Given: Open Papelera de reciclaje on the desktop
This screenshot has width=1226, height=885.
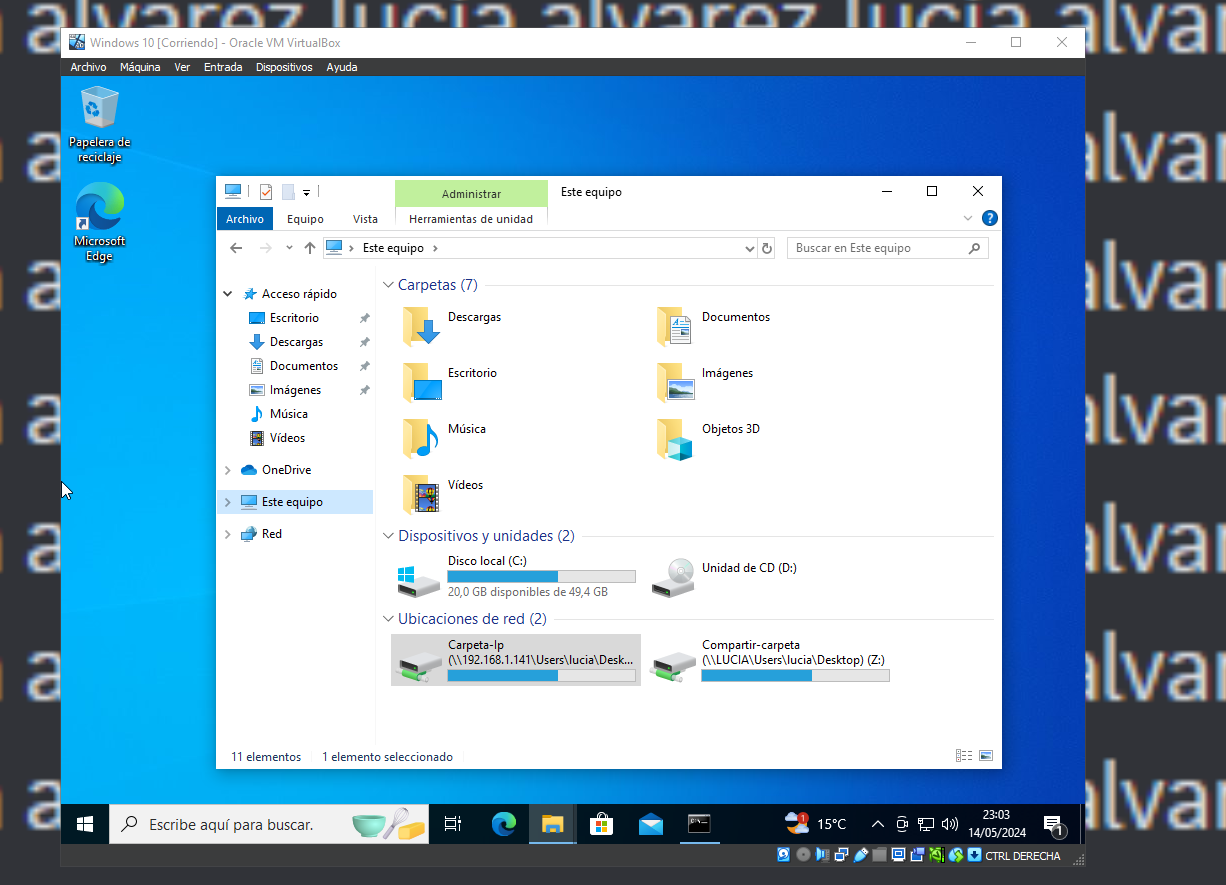Looking at the screenshot, I should tap(97, 105).
